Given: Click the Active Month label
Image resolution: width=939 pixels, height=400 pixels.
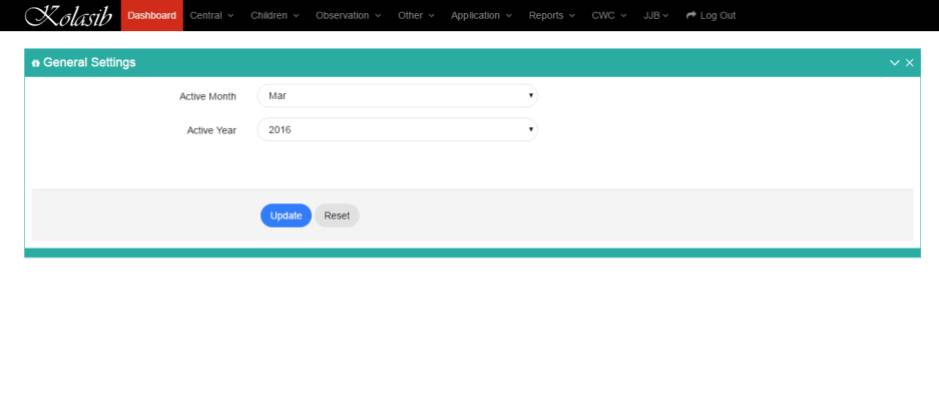Looking at the screenshot, I should point(207,96).
